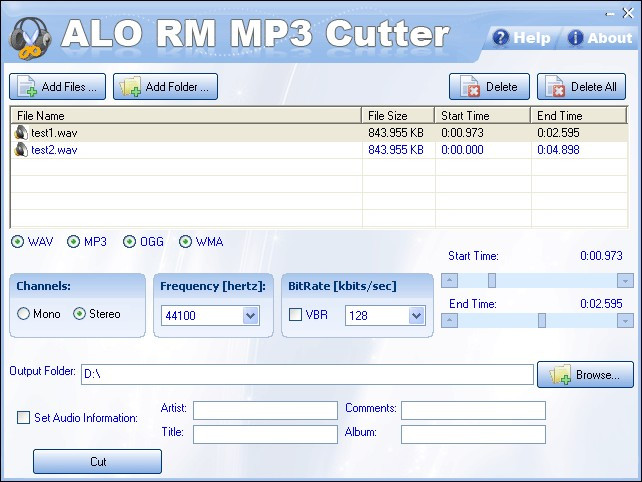Click the Album input field
This screenshot has width=642, height=482.
473,434
